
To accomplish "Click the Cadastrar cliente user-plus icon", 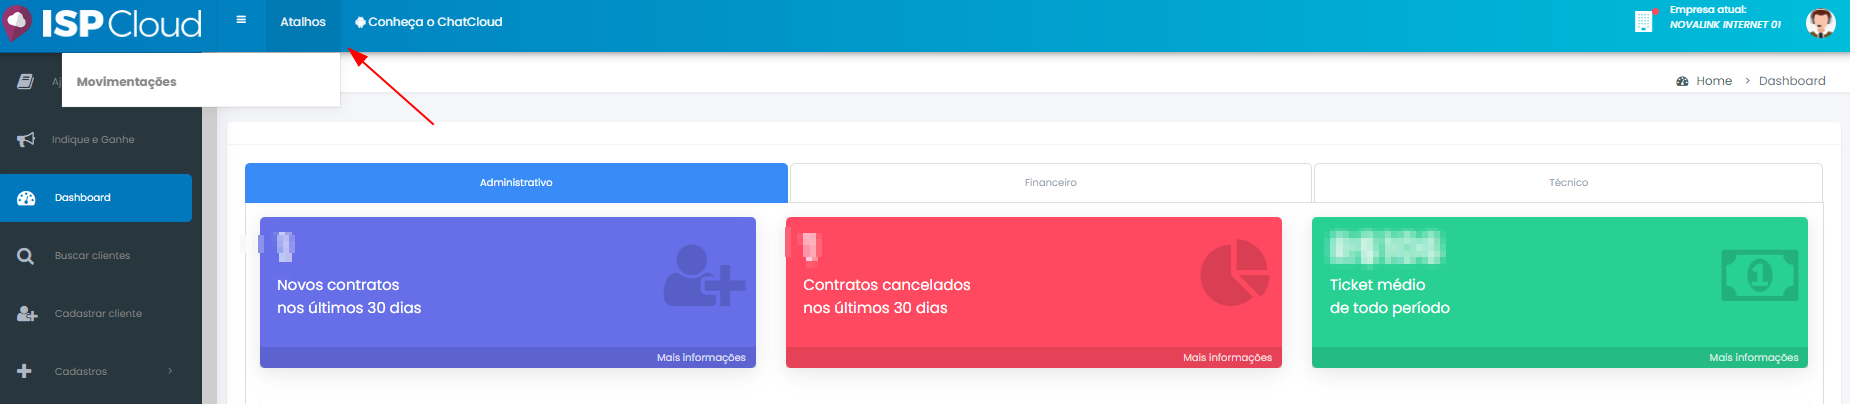I will click(x=26, y=314).
